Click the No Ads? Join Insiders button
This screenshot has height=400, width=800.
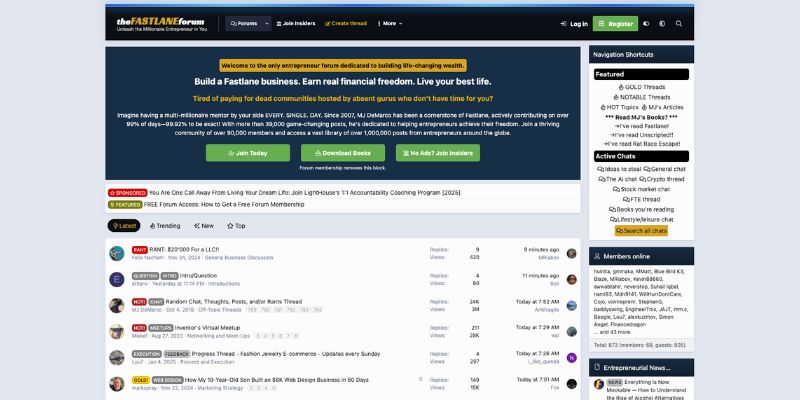click(438, 153)
